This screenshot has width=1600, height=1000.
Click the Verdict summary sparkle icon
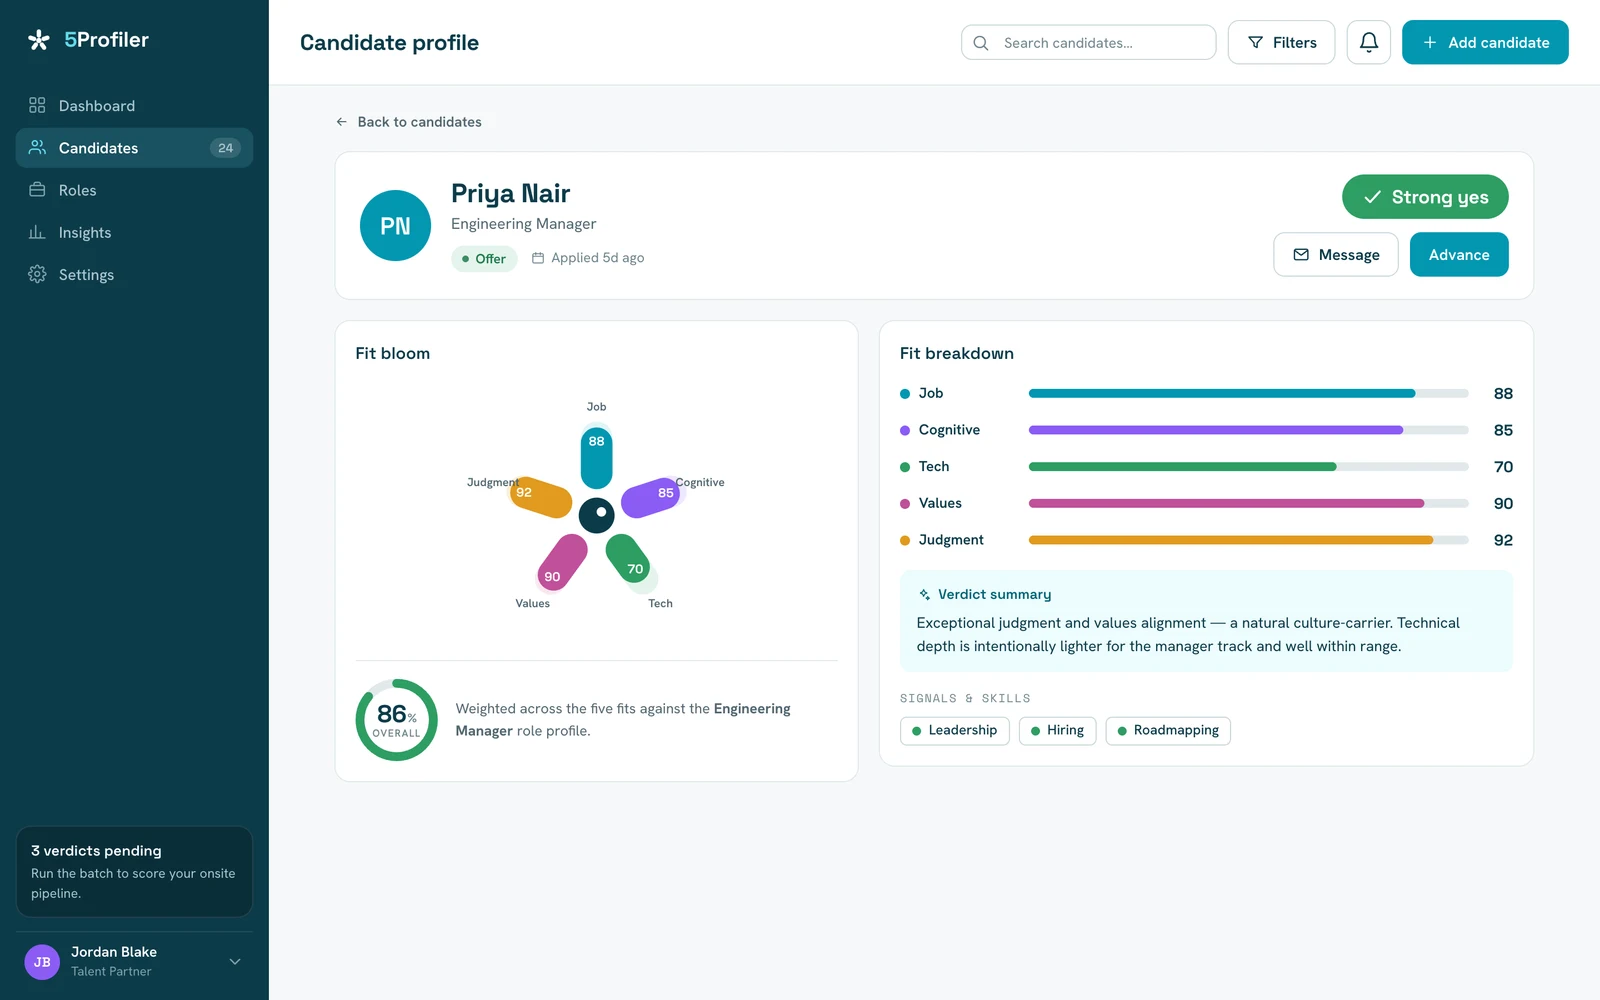tap(924, 594)
